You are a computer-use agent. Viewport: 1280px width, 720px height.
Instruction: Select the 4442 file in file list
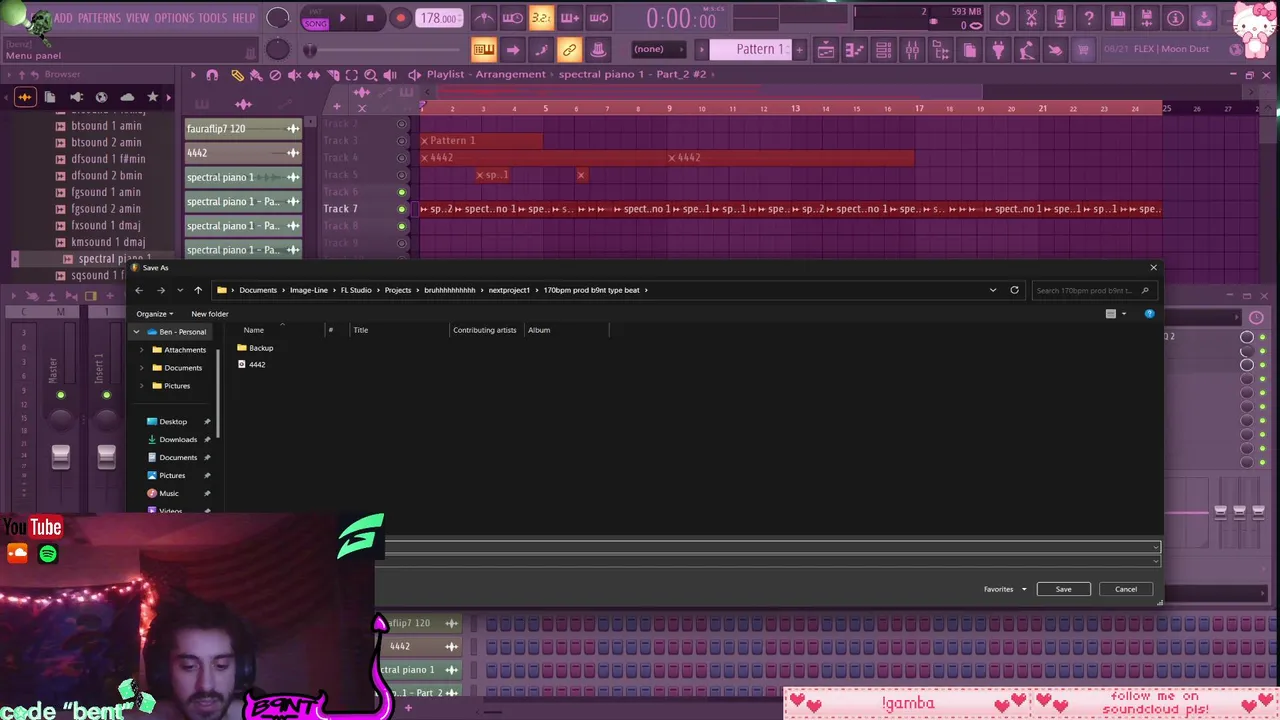(251, 365)
